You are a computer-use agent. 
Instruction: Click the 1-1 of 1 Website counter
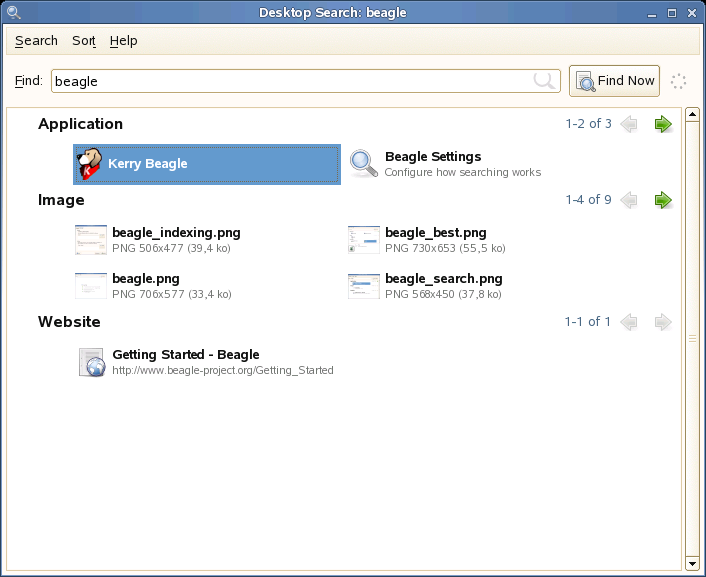point(588,322)
